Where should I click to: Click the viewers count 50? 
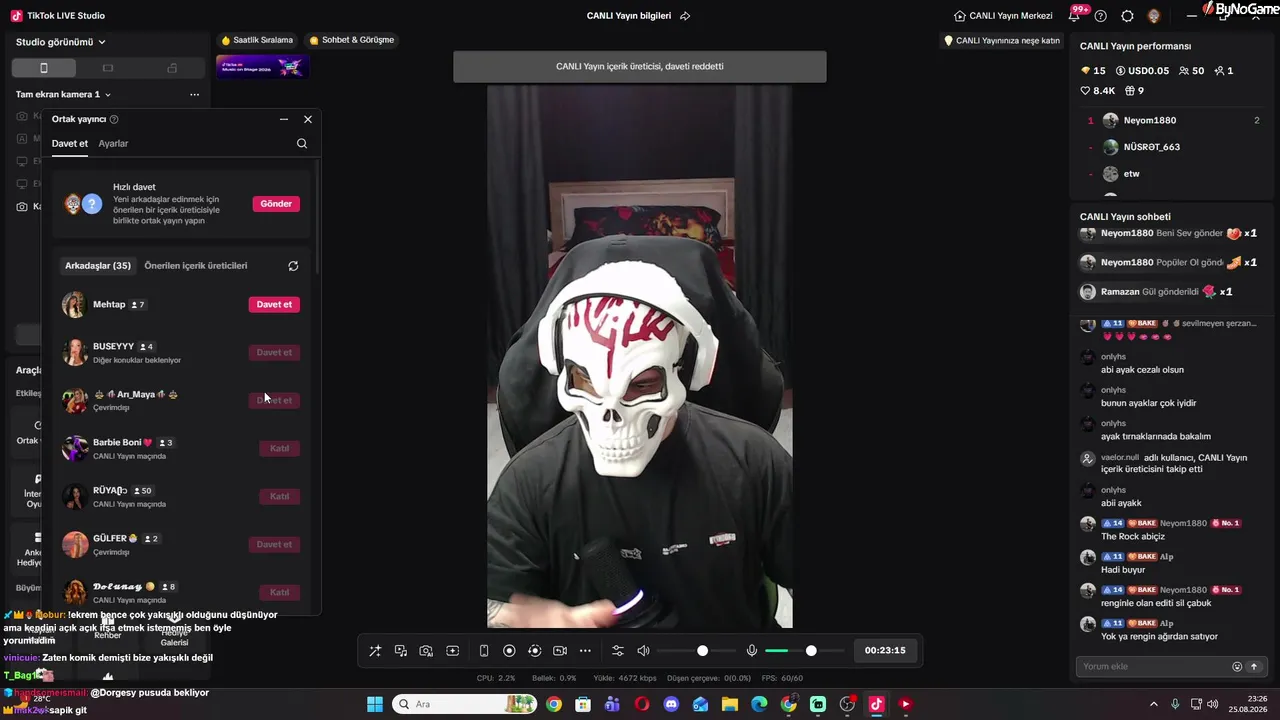(1192, 71)
